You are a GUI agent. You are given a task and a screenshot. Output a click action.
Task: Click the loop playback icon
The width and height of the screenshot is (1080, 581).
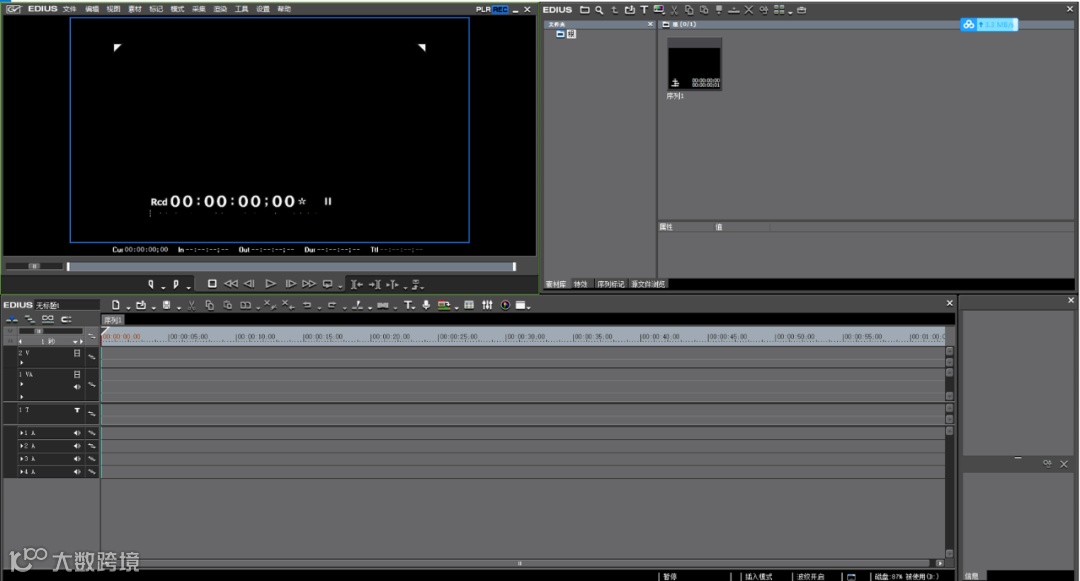[328, 284]
